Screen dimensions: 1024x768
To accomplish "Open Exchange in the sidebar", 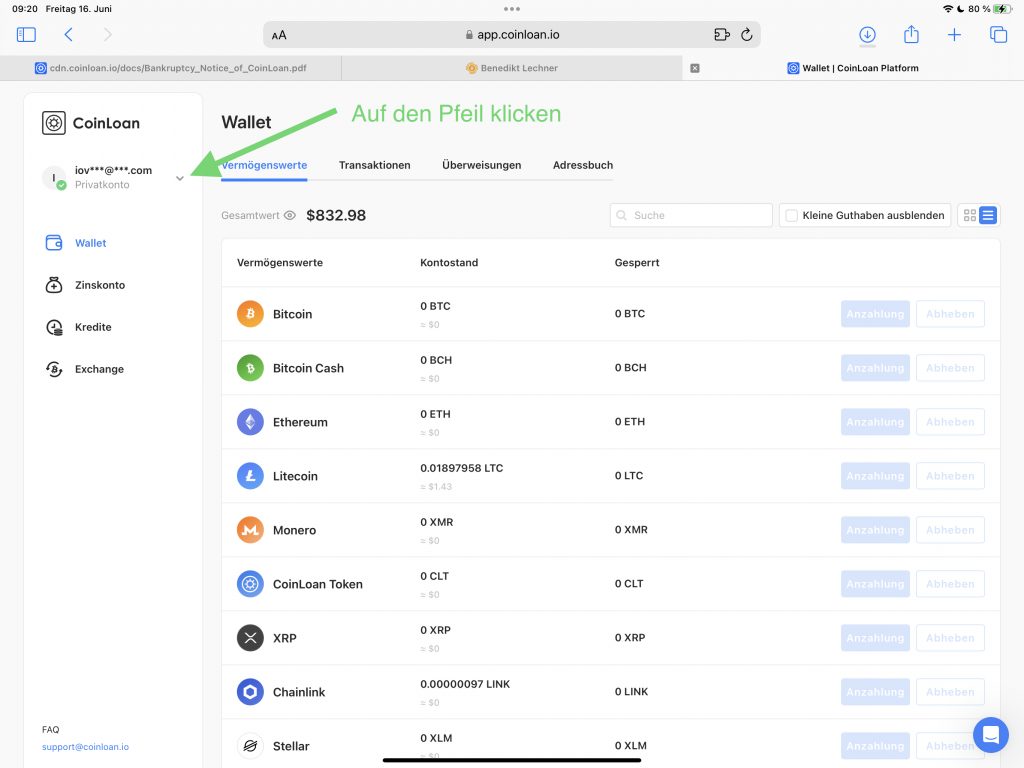I will click(84, 369).
